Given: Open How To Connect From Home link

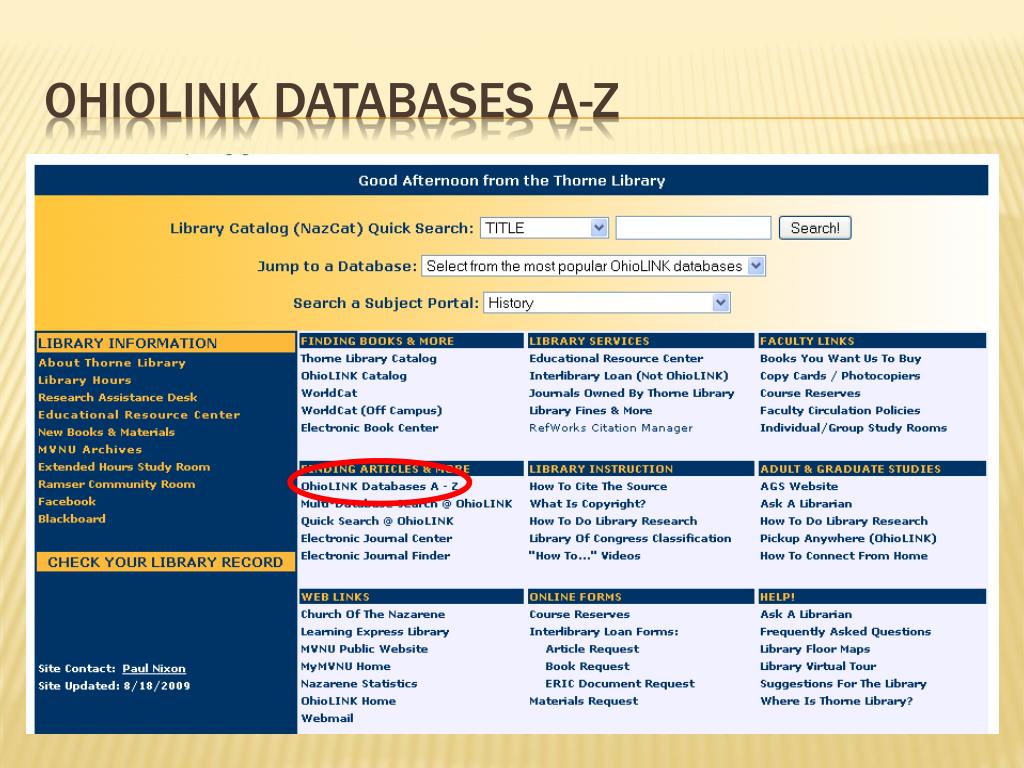Looking at the screenshot, I should (x=844, y=556).
